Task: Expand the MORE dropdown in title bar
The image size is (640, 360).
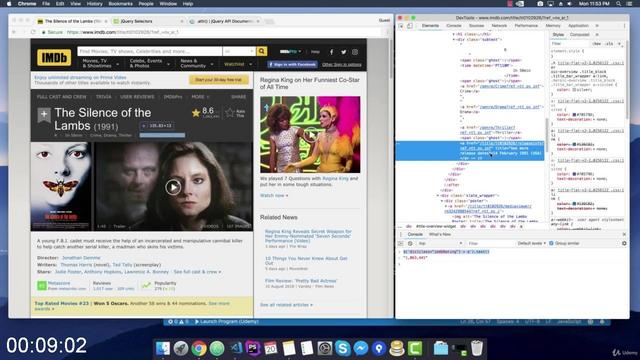Action: tap(200, 97)
